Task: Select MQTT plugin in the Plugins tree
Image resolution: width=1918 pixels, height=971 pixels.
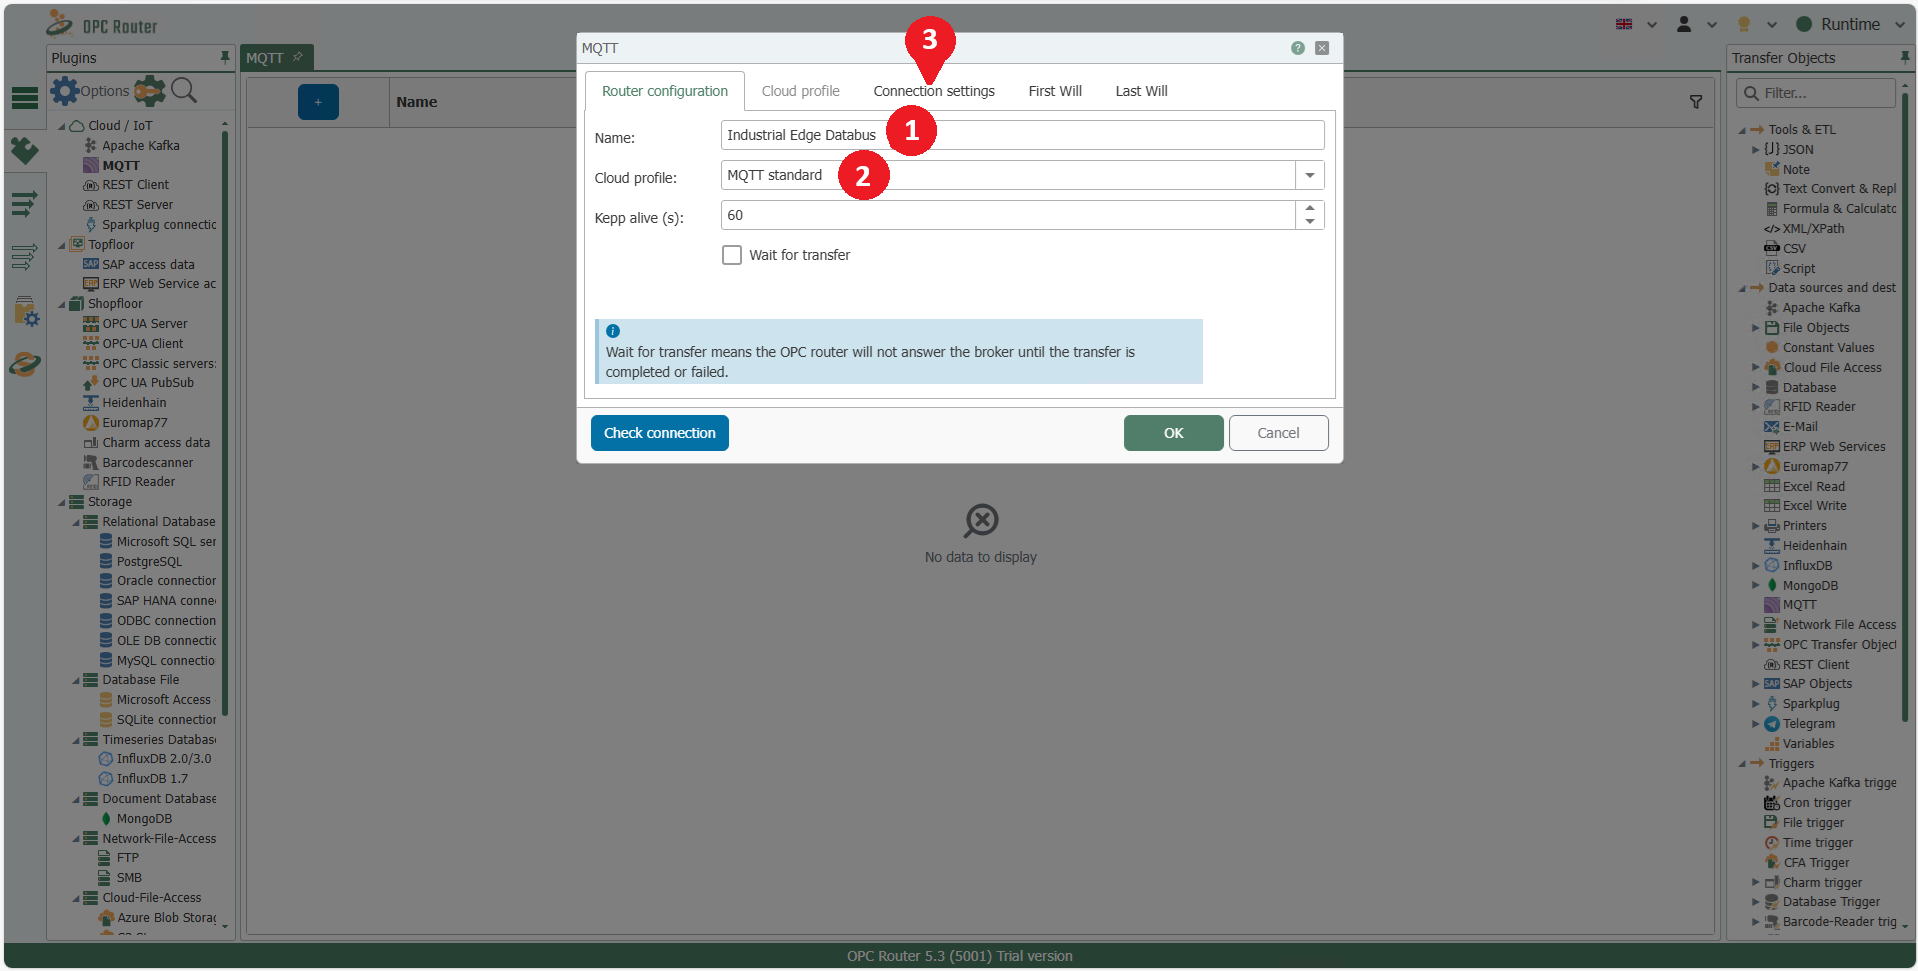Action: pyautogui.click(x=121, y=165)
